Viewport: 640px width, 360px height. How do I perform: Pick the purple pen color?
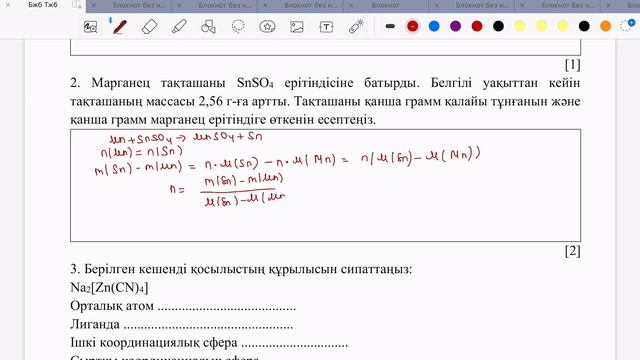point(456,26)
